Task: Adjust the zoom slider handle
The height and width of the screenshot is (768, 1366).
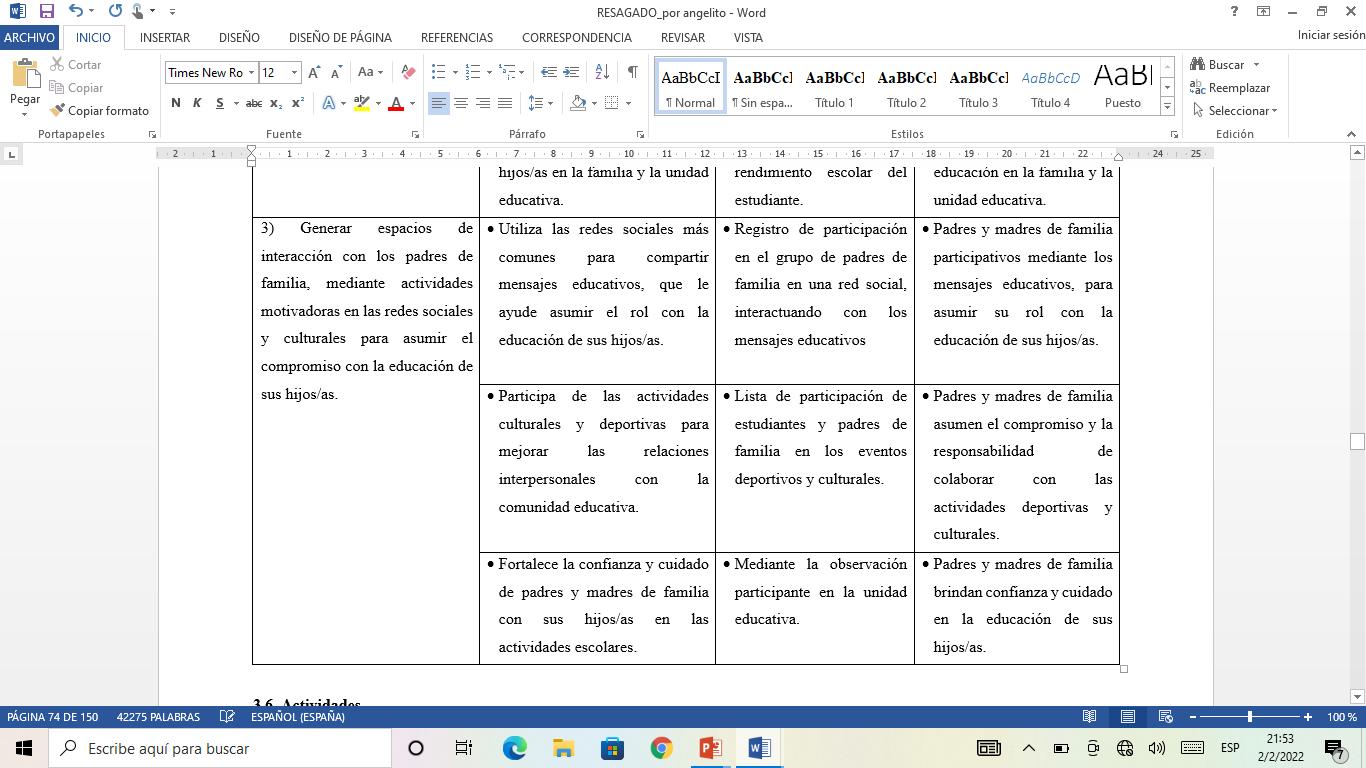Action: click(1249, 717)
